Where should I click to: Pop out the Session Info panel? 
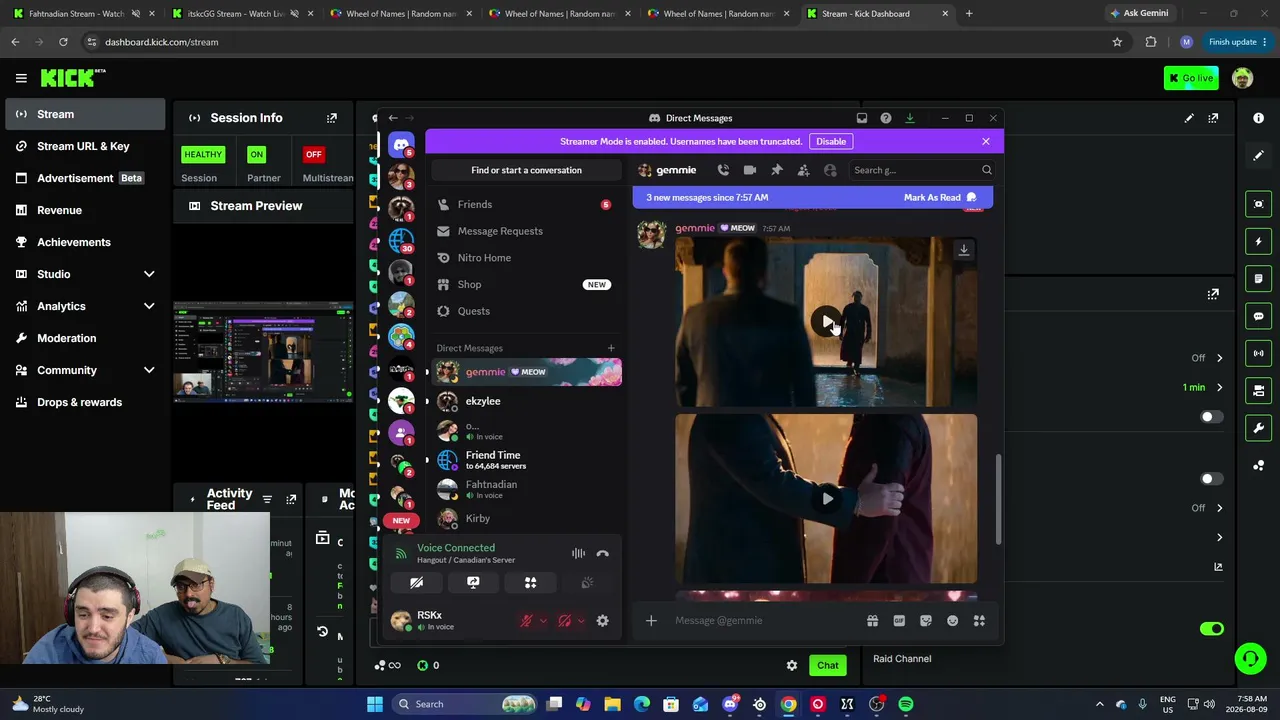[x=332, y=118]
